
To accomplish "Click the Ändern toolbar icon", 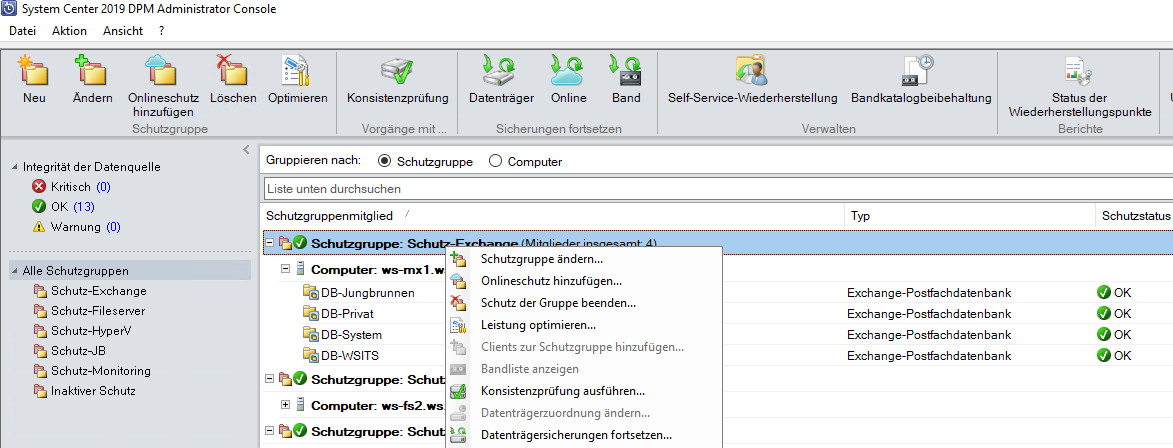I will click(92, 70).
